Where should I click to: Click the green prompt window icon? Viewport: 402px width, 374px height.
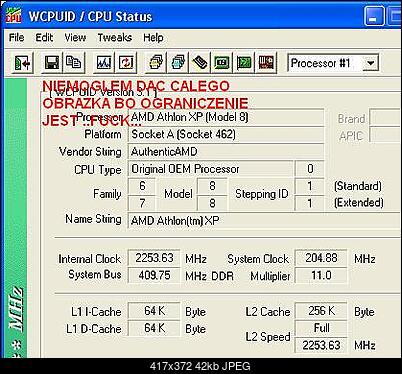(244, 63)
